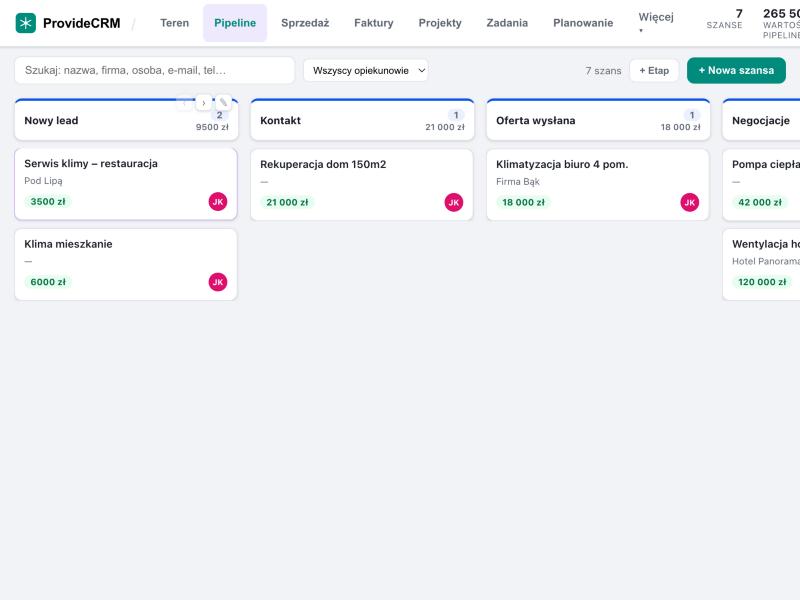Click the 21 000 zł badge on Rekuperacja card
This screenshot has height=600, width=800.
click(x=287, y=203)
